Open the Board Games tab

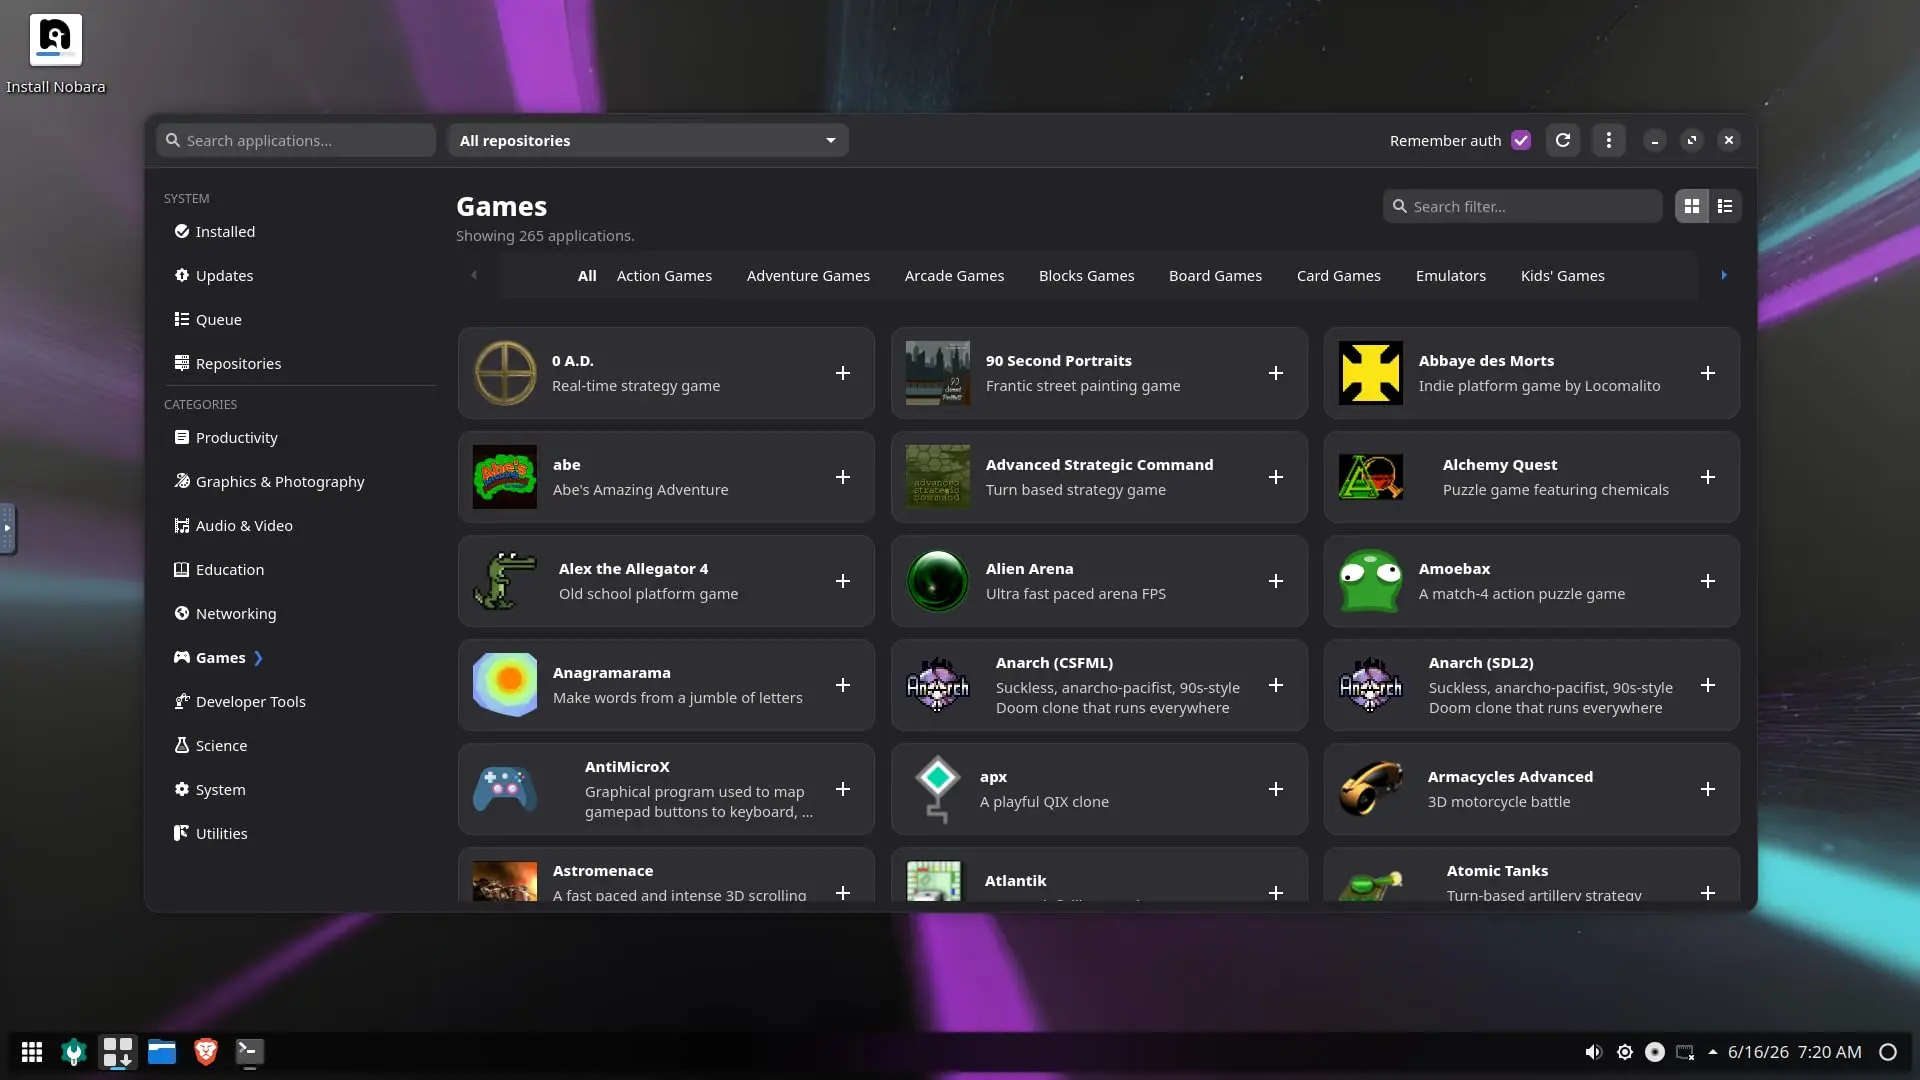click(1215, 275)
